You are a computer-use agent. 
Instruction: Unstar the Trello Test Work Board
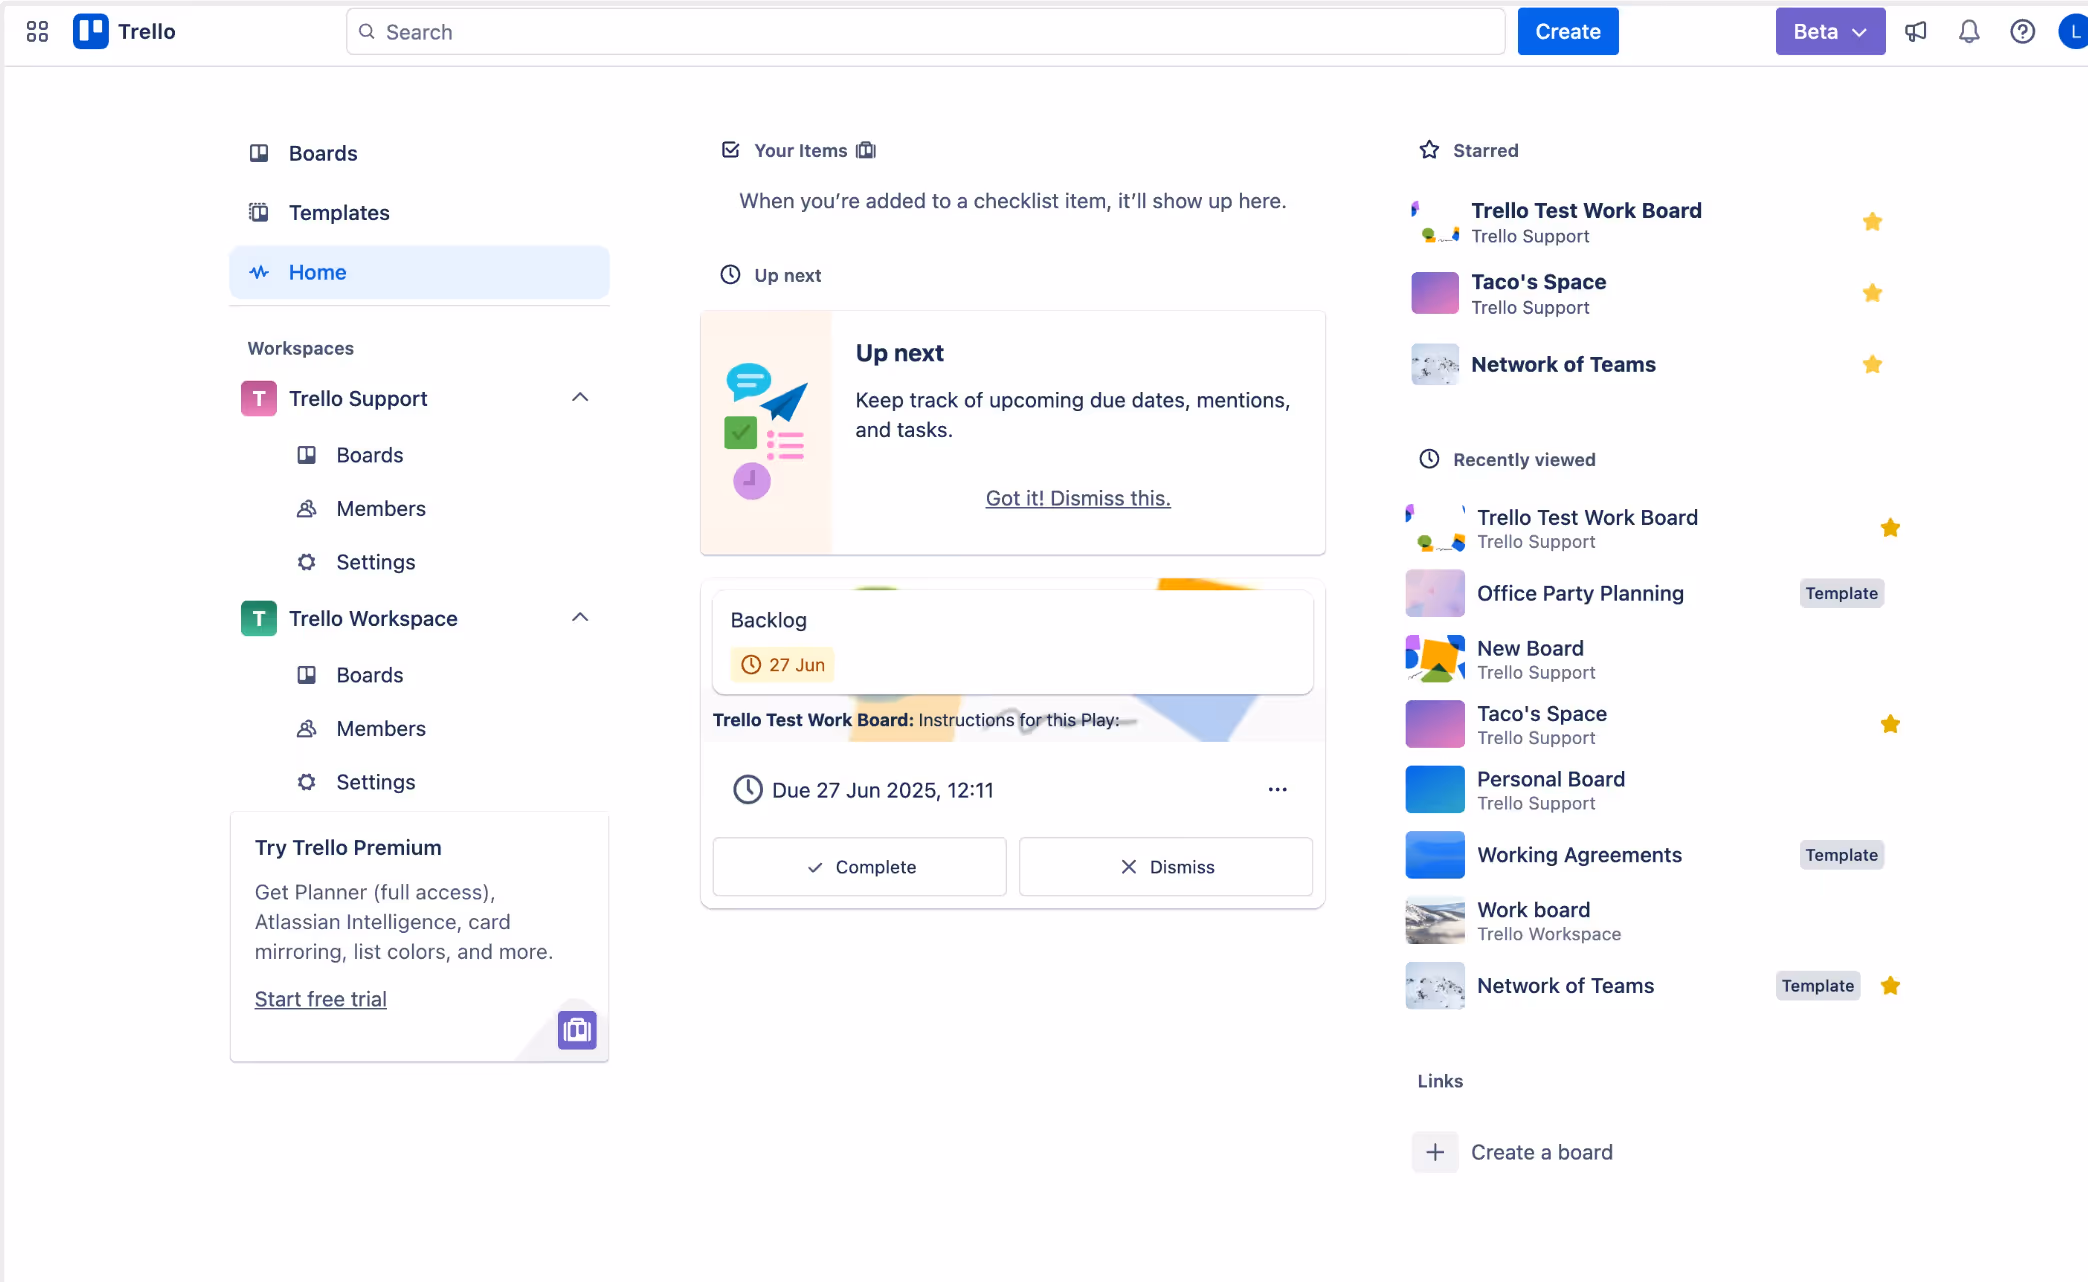pos(1873,221)
